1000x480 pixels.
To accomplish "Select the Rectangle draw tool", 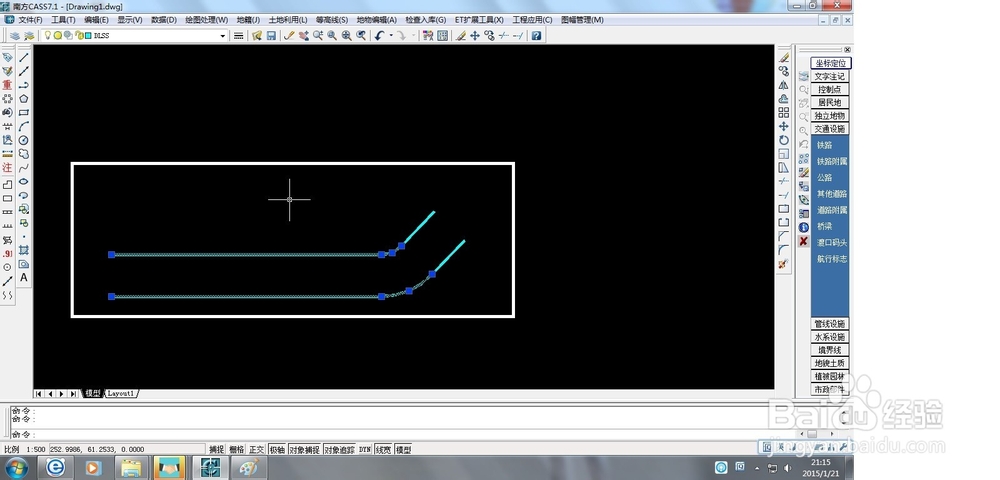I will 24,113.
